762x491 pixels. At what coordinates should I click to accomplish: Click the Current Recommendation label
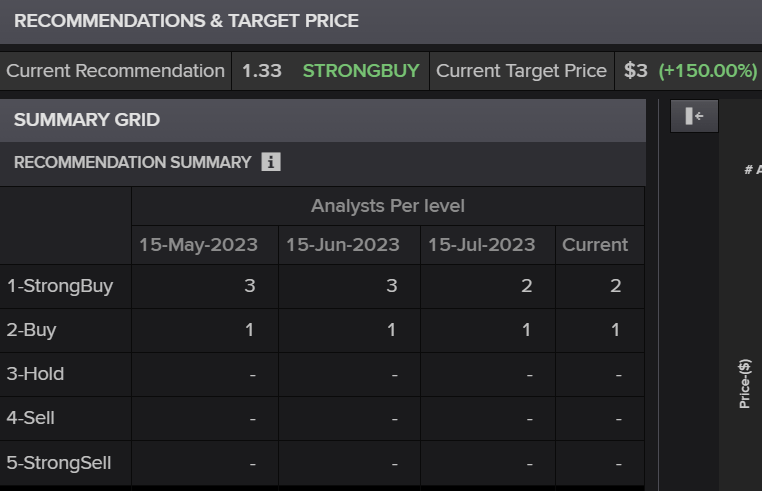coord(115,71)
